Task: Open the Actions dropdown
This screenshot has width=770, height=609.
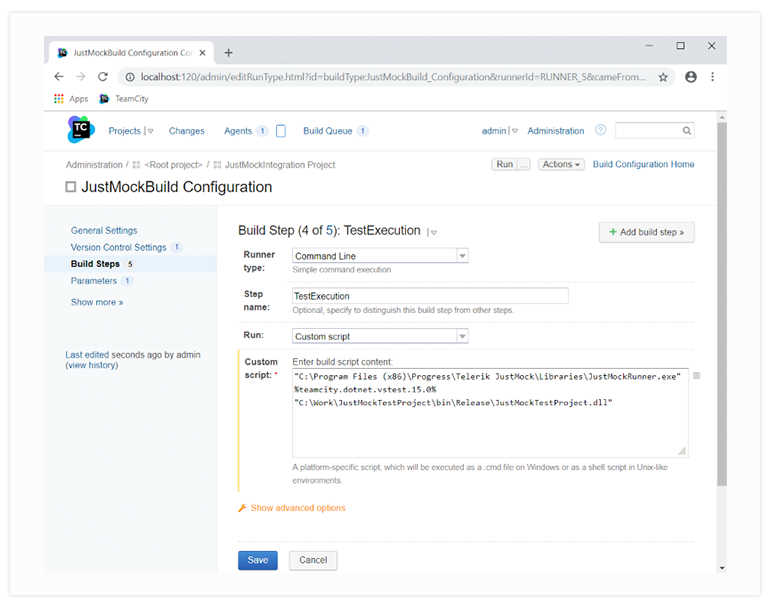Action: click(561, 165)
